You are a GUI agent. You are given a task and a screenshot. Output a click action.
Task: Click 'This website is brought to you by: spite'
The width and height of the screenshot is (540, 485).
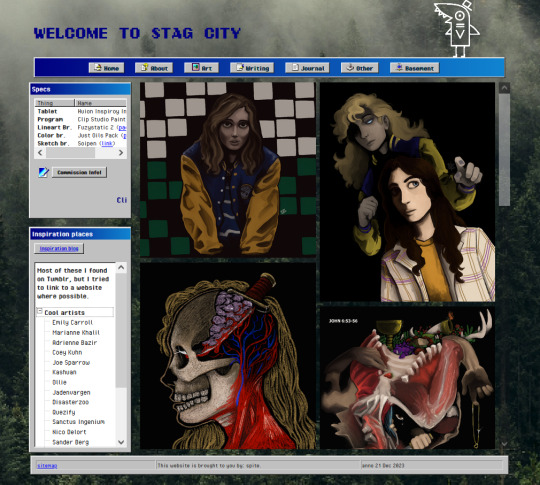point(209,466)
